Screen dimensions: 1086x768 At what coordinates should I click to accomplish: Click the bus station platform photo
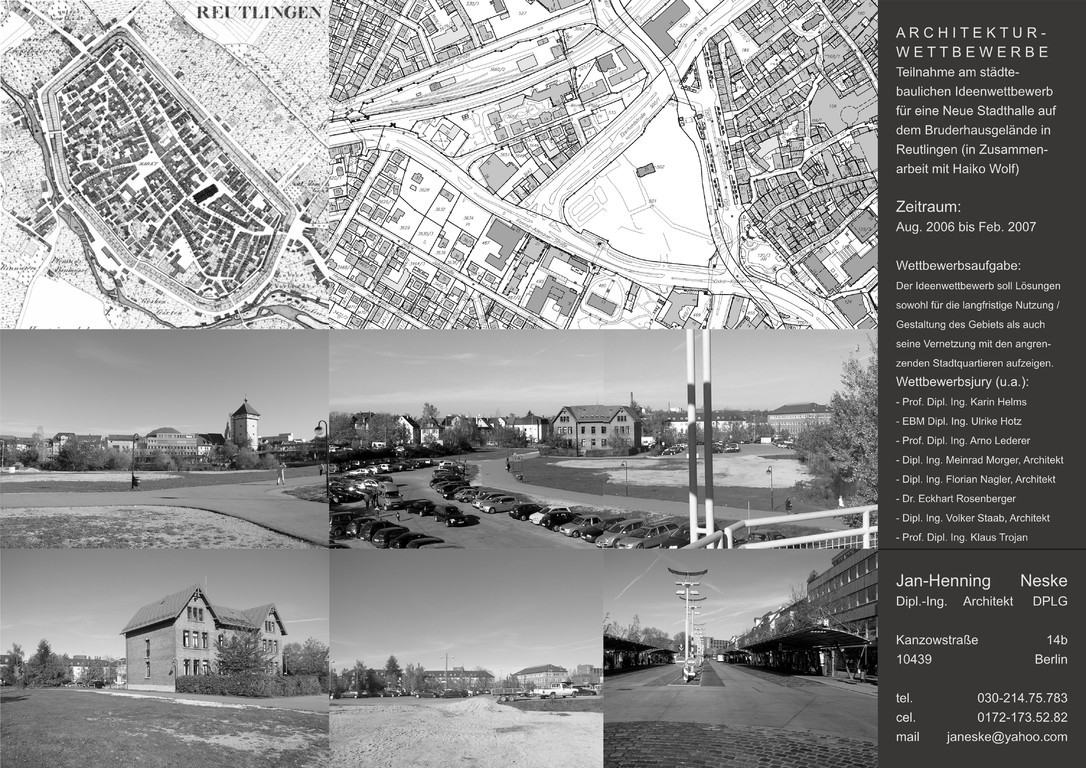740,658
